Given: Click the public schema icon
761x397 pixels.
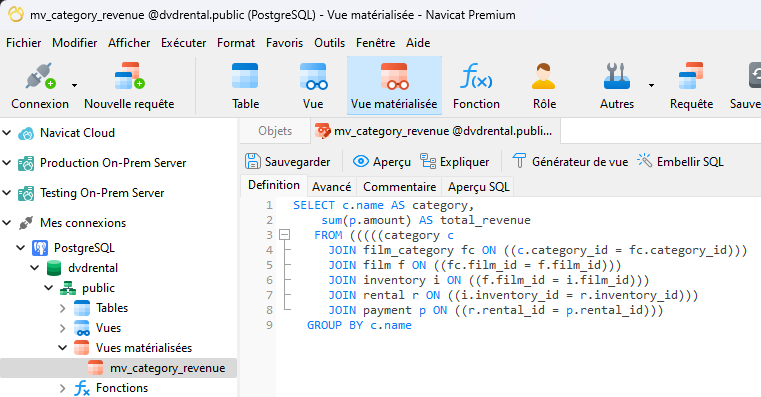Looking at the screenshot, I should coord(67,288).
